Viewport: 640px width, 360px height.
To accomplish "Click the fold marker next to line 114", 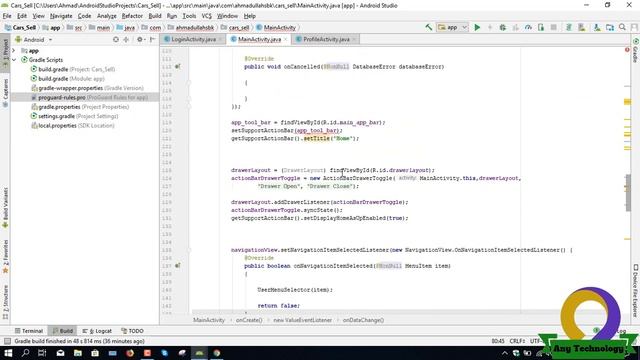I will point(189,82).
